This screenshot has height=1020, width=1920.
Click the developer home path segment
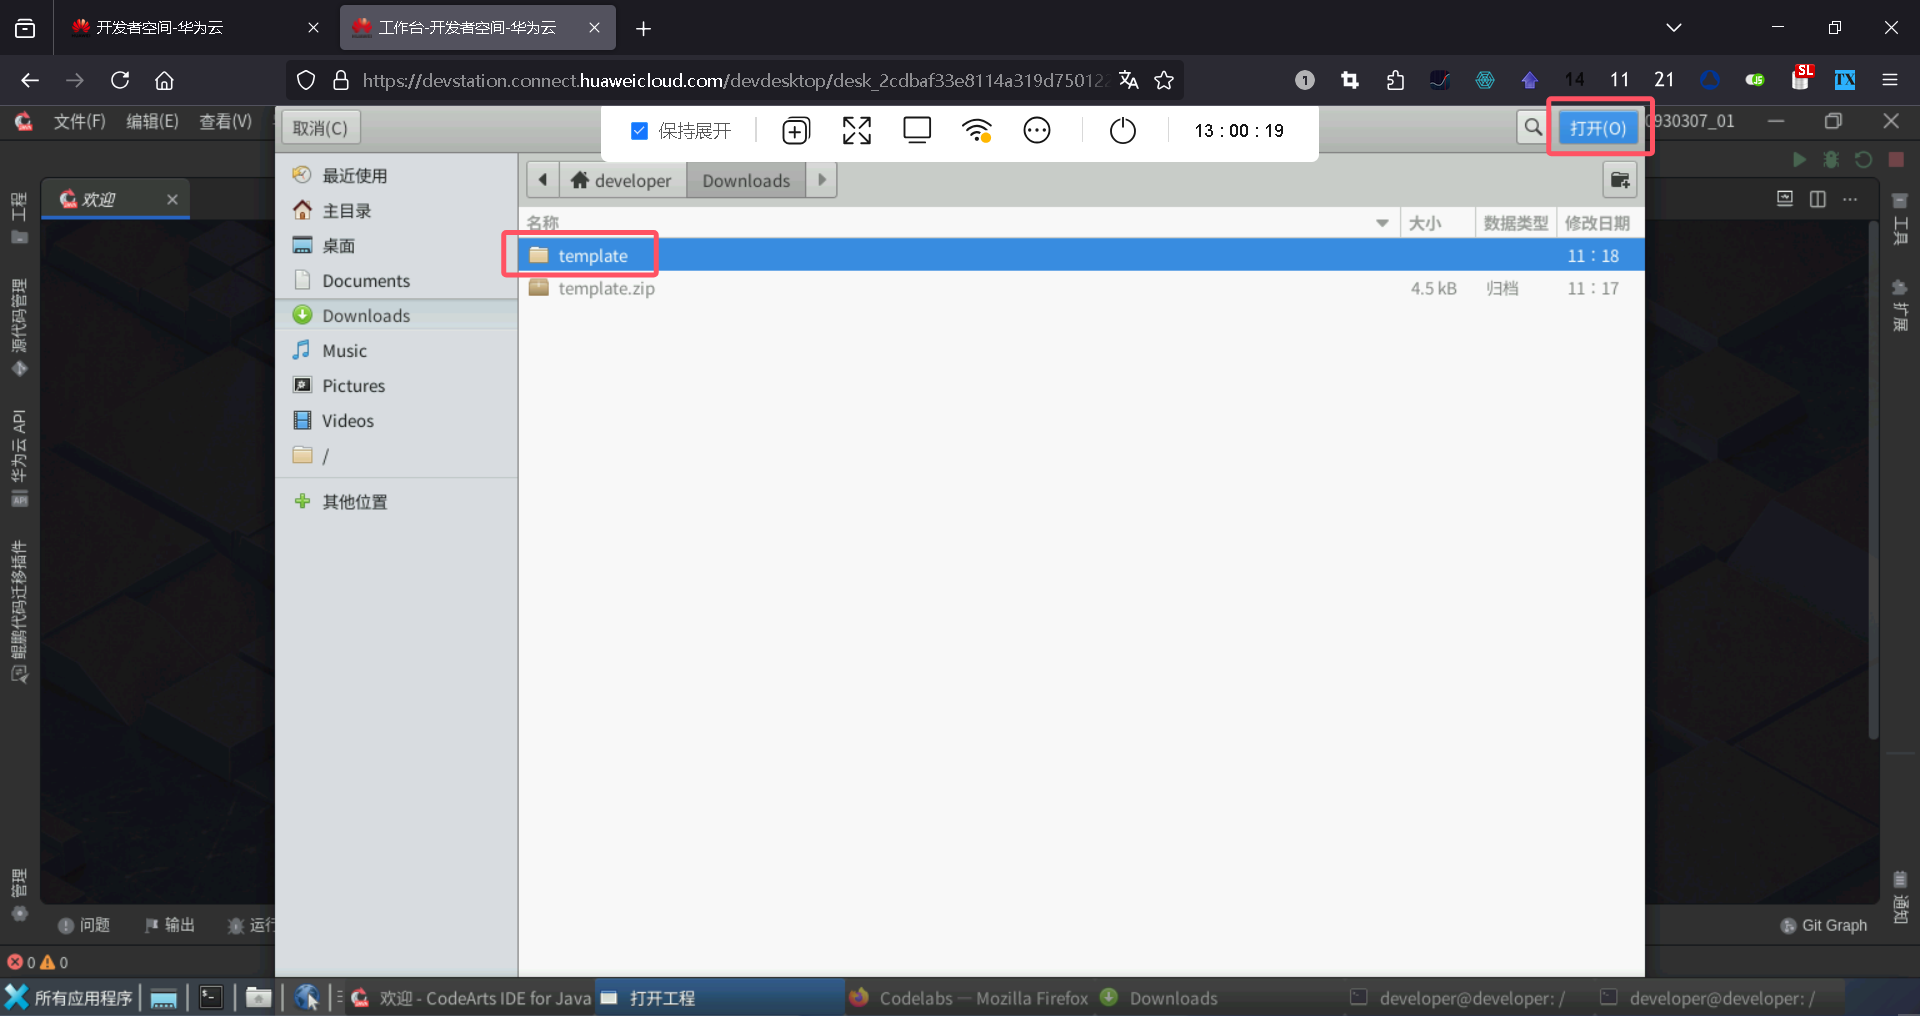coord(622,180)
